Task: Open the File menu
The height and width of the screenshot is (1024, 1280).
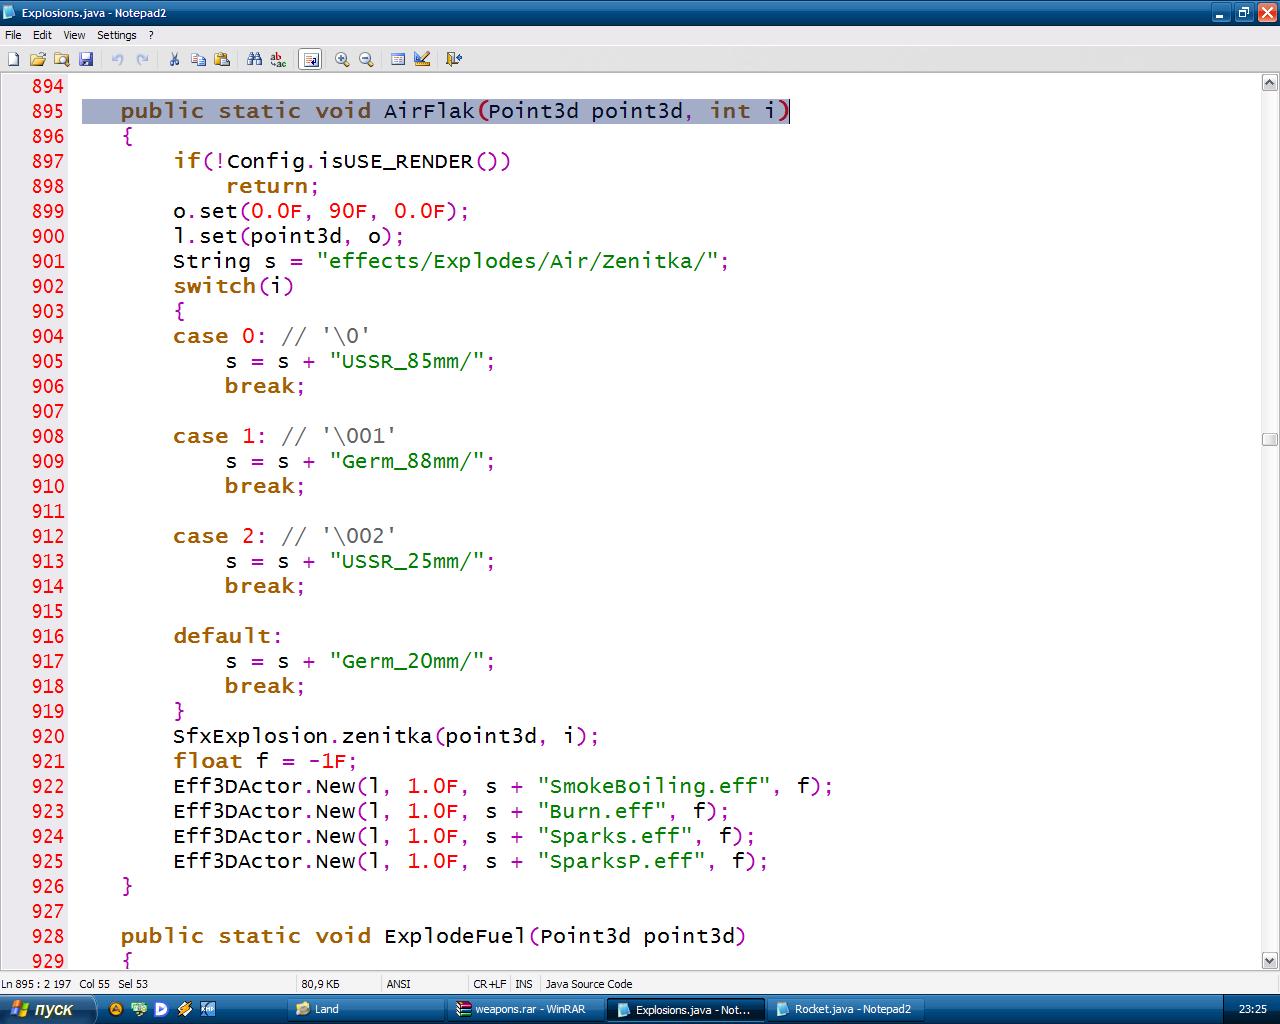Action: click(13, 35)
